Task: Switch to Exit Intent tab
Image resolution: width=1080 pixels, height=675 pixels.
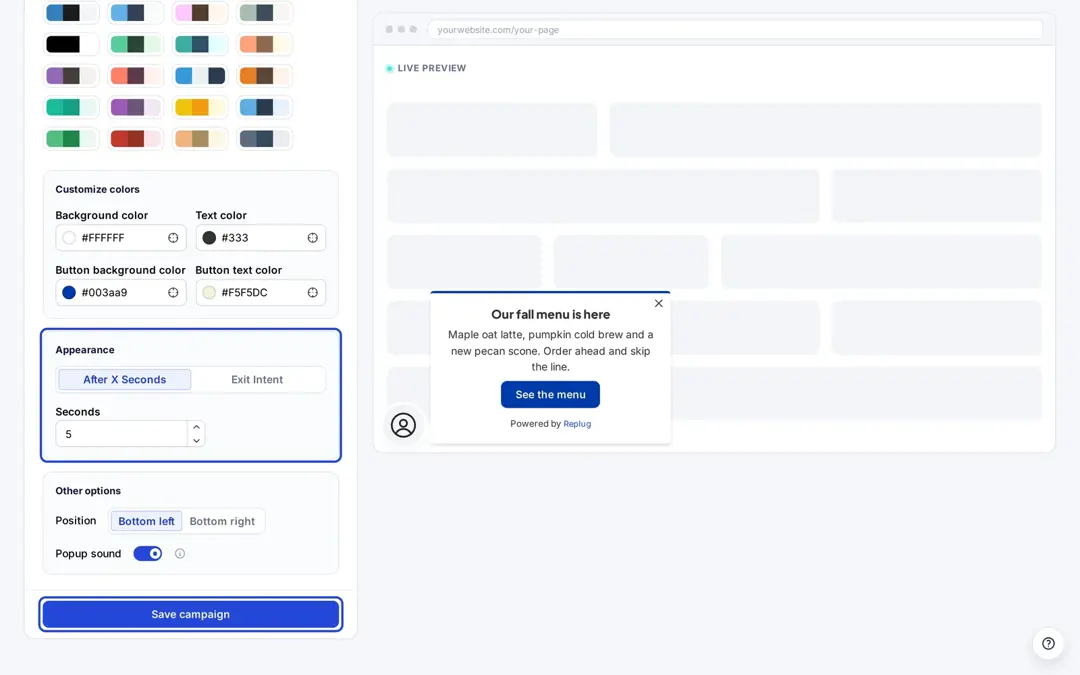Action: coord(257,380)
